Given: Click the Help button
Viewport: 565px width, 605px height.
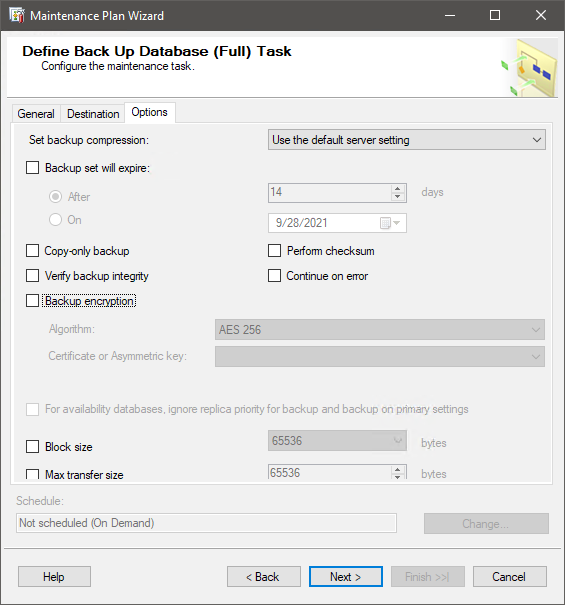Looking at the screenshot, I should coord(54,576).
